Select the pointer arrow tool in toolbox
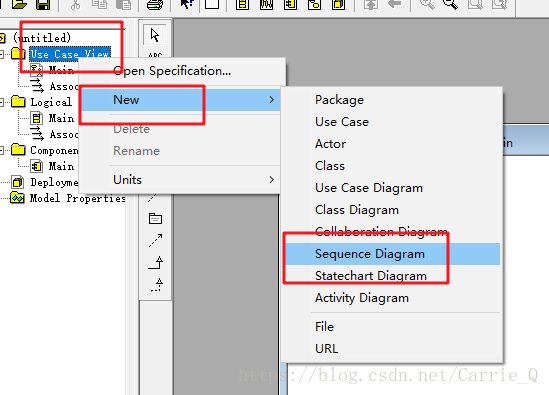549x395 pixels. point(155,35)
